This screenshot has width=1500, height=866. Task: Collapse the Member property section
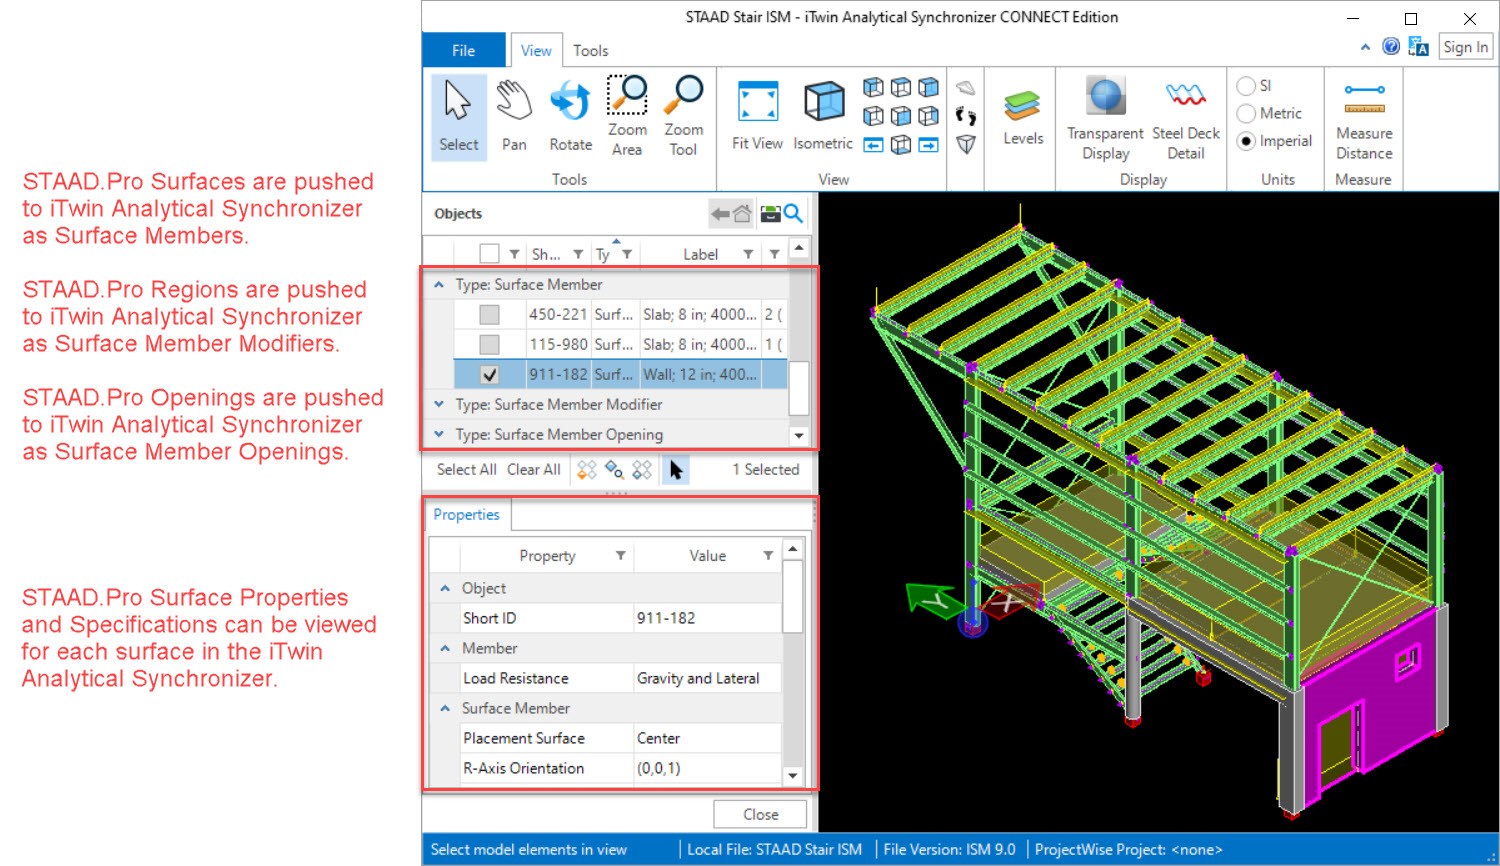tap(445, 649)
